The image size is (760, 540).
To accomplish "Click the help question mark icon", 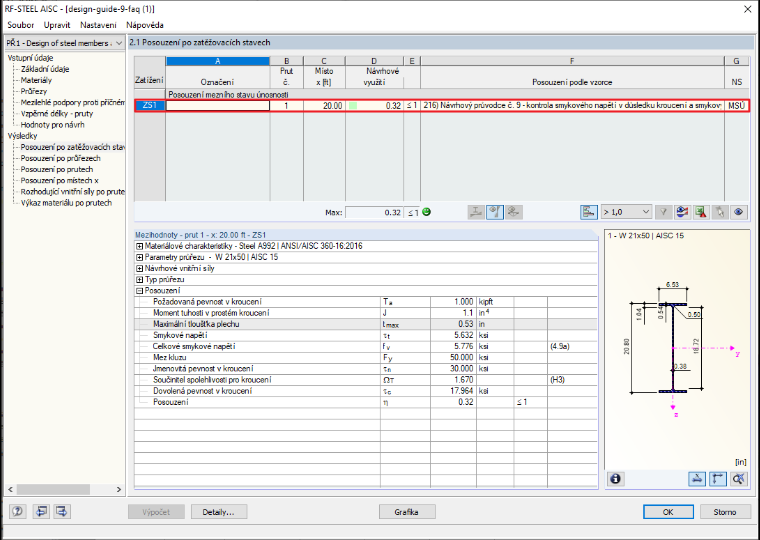I will coord(18,511).
